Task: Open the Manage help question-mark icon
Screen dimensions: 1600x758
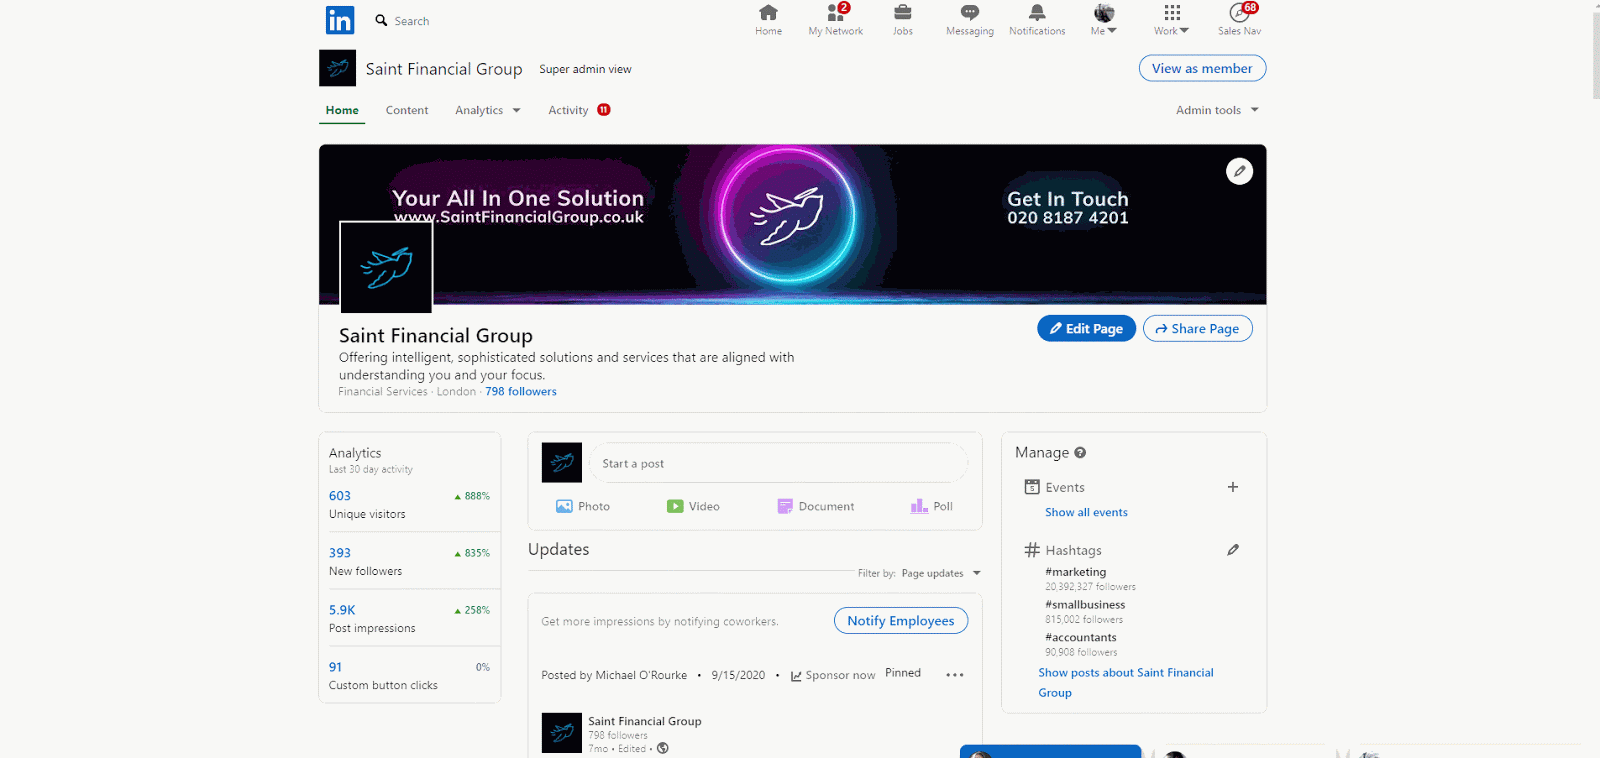Action: pyautogui.click(x=1080, y=453)
